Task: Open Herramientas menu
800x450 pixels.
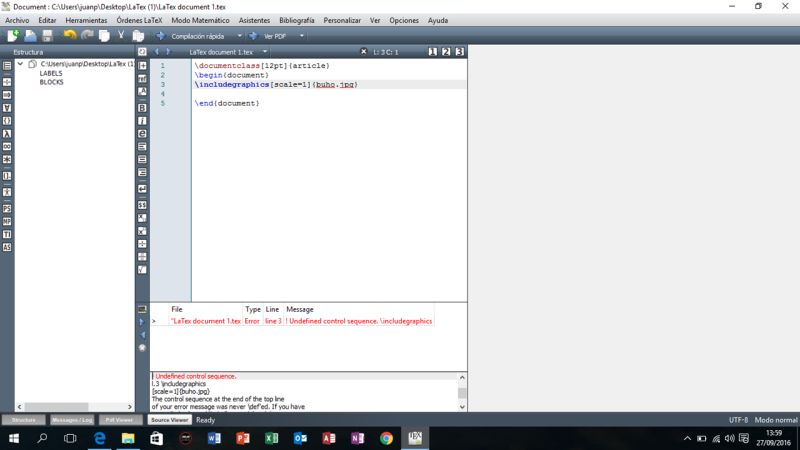Action: 86,20
